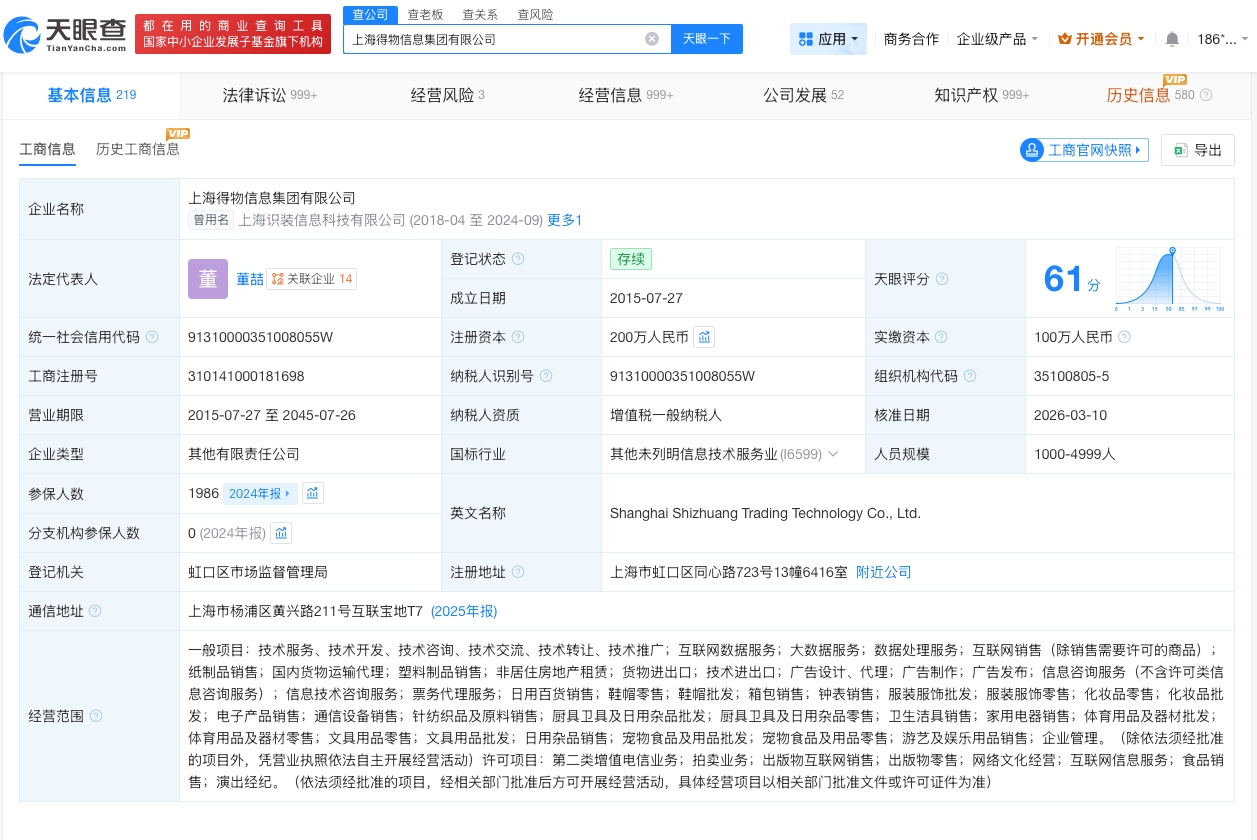Expand former names with 更多1
This screenshot has height=840, width=1257.
click(x=564, y=220)
